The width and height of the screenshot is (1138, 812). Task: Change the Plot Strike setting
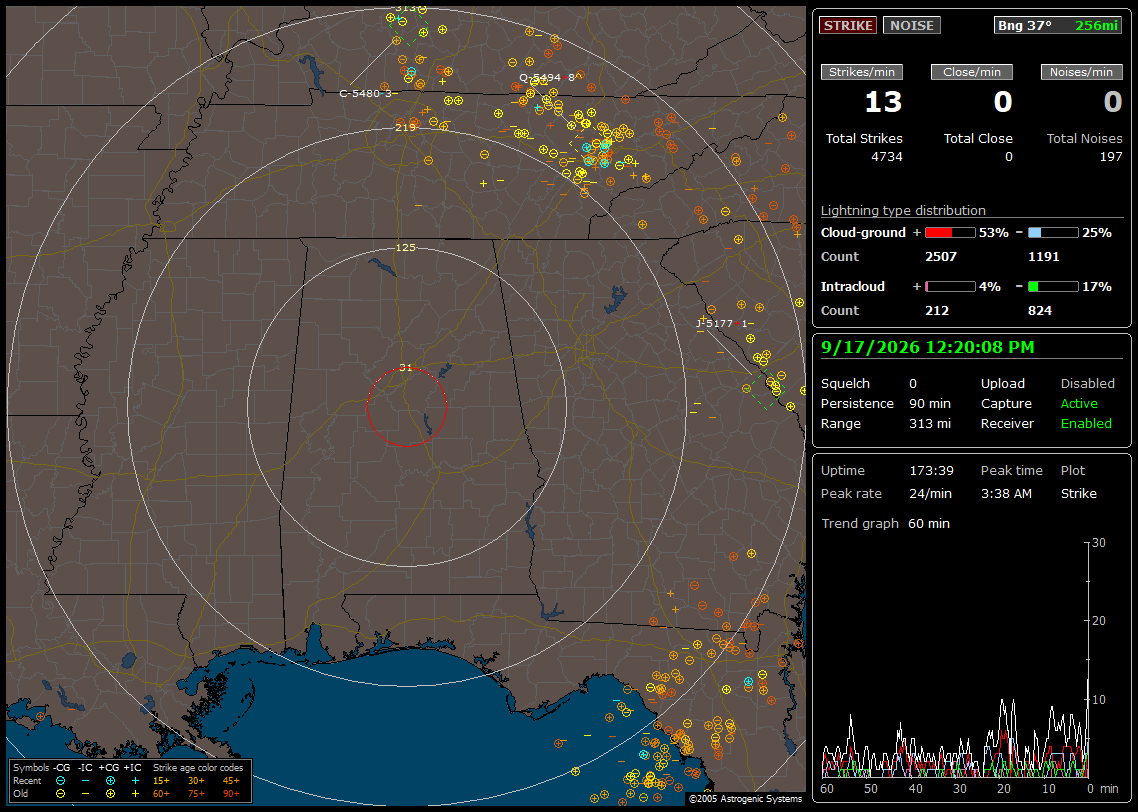(1078, 493)
